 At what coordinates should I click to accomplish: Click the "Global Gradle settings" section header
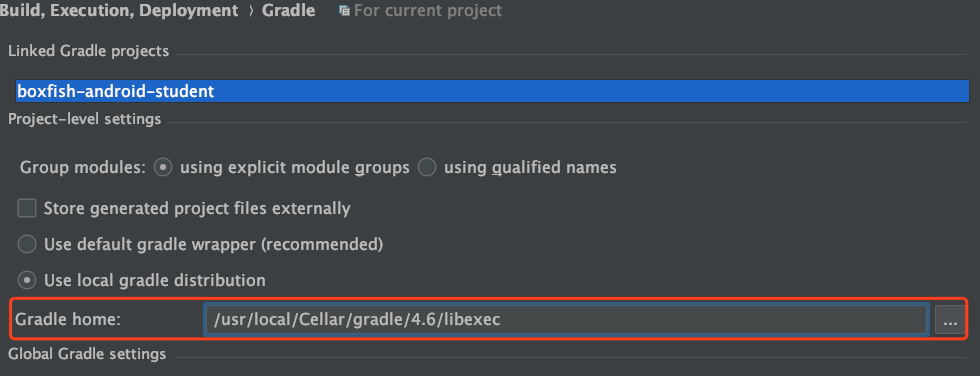point(87,354)
